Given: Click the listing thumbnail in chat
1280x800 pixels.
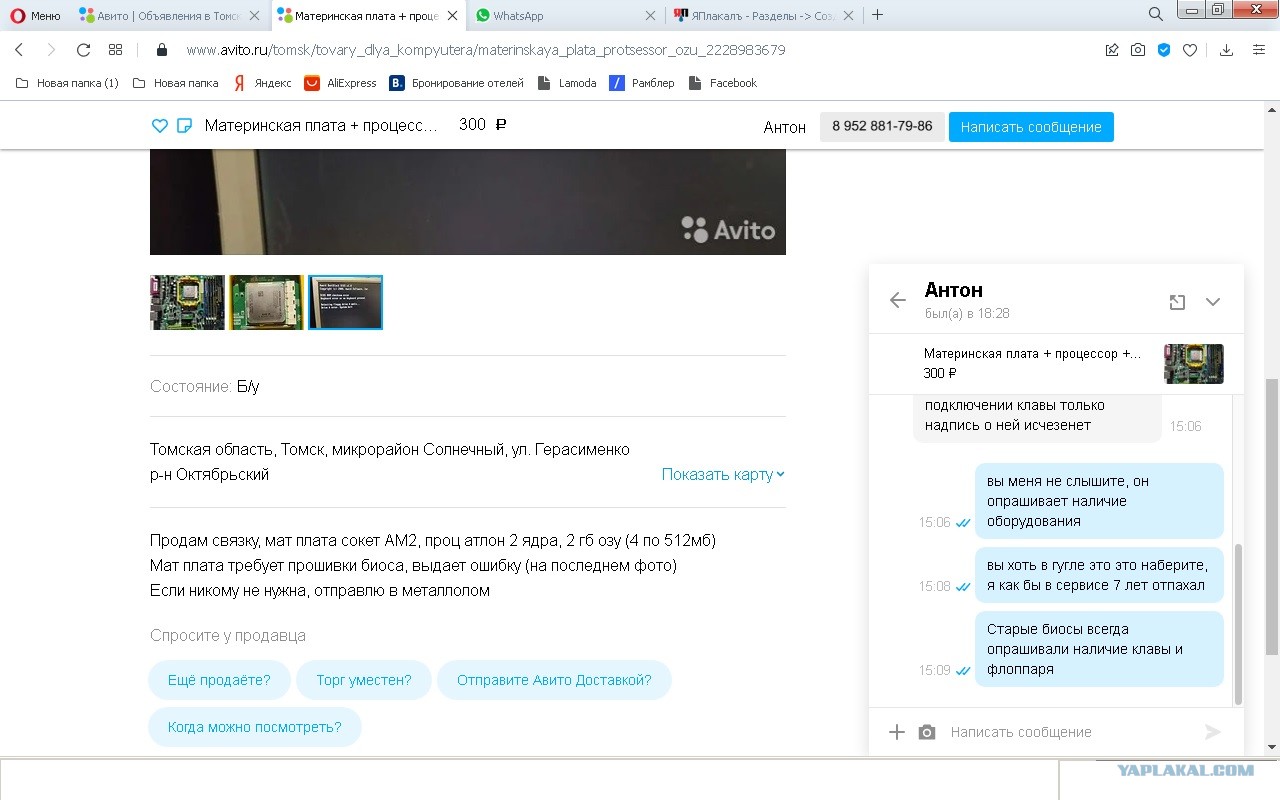Looking at the screenshot, I should [x=1193, y=364].
